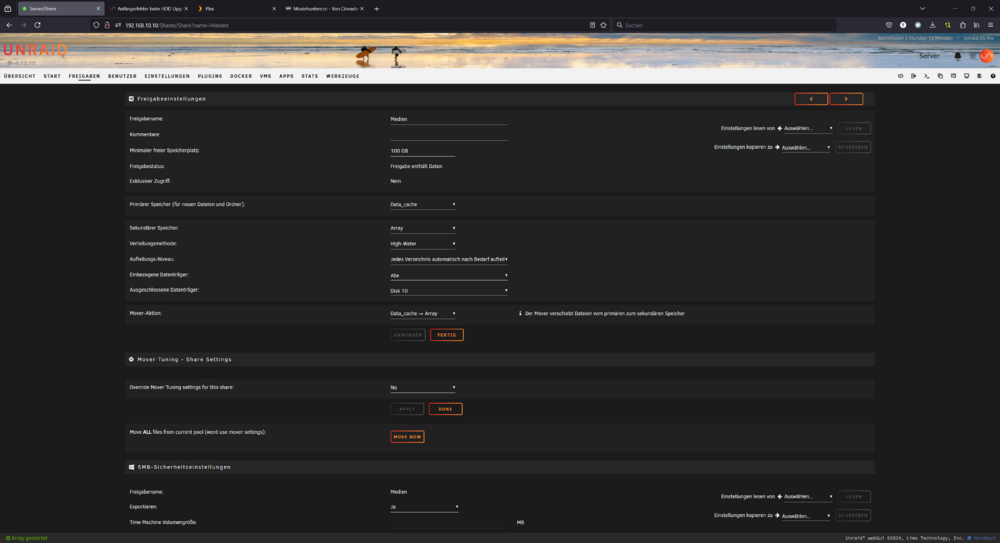Click the FERTIG button
This screenshot has height=543, width=1000.
(447, 335)
